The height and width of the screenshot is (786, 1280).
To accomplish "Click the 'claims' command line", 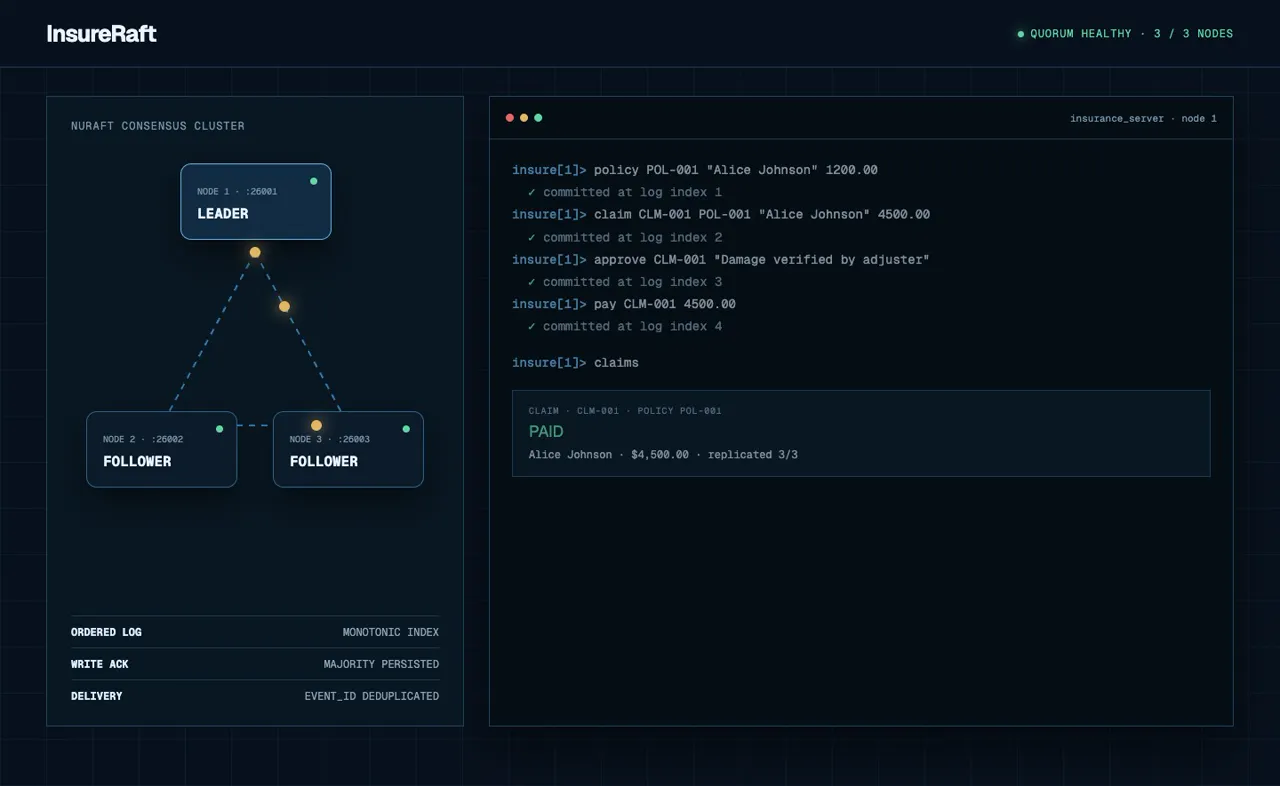I will click(575, 363).
